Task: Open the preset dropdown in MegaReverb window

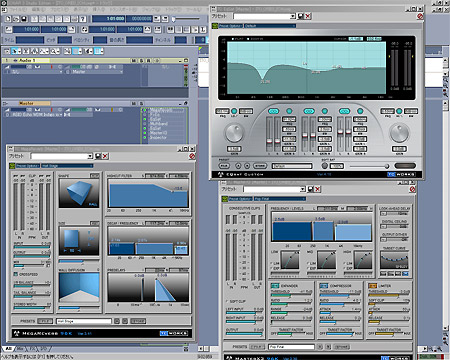Action: [90, 156]
